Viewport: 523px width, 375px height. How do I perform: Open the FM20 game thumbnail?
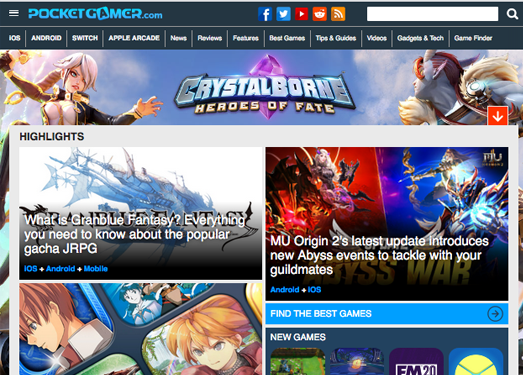coord(416,362)
